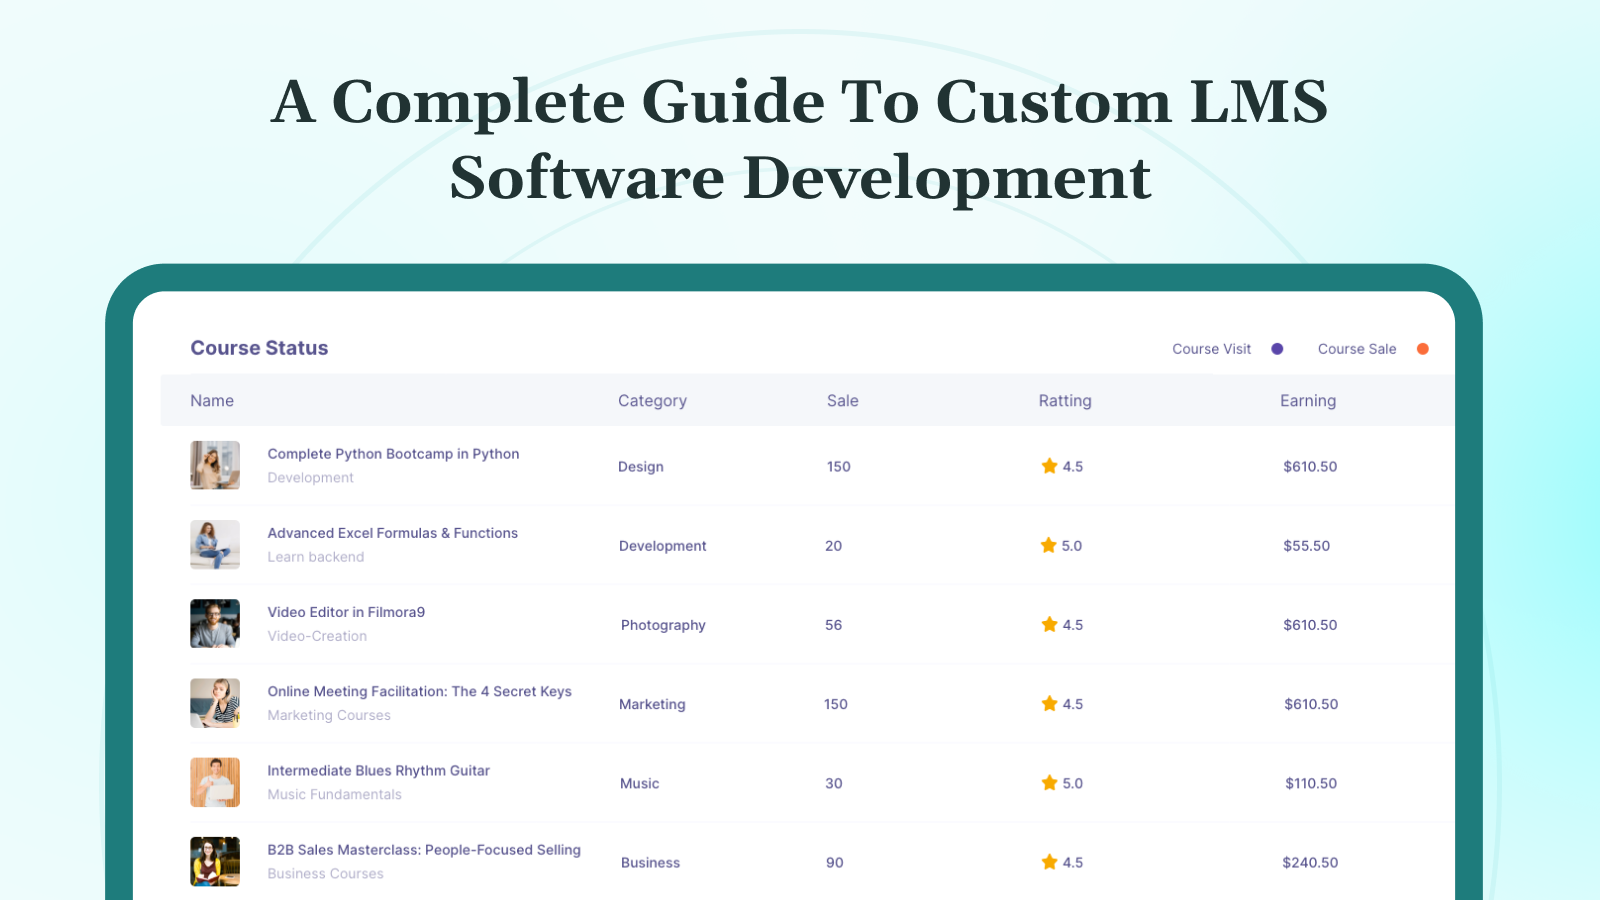This screenshot has height=900, width=1600.
Task: Click the 5.0 rating in Advanced Excel row
Action: pos(1072,546)
